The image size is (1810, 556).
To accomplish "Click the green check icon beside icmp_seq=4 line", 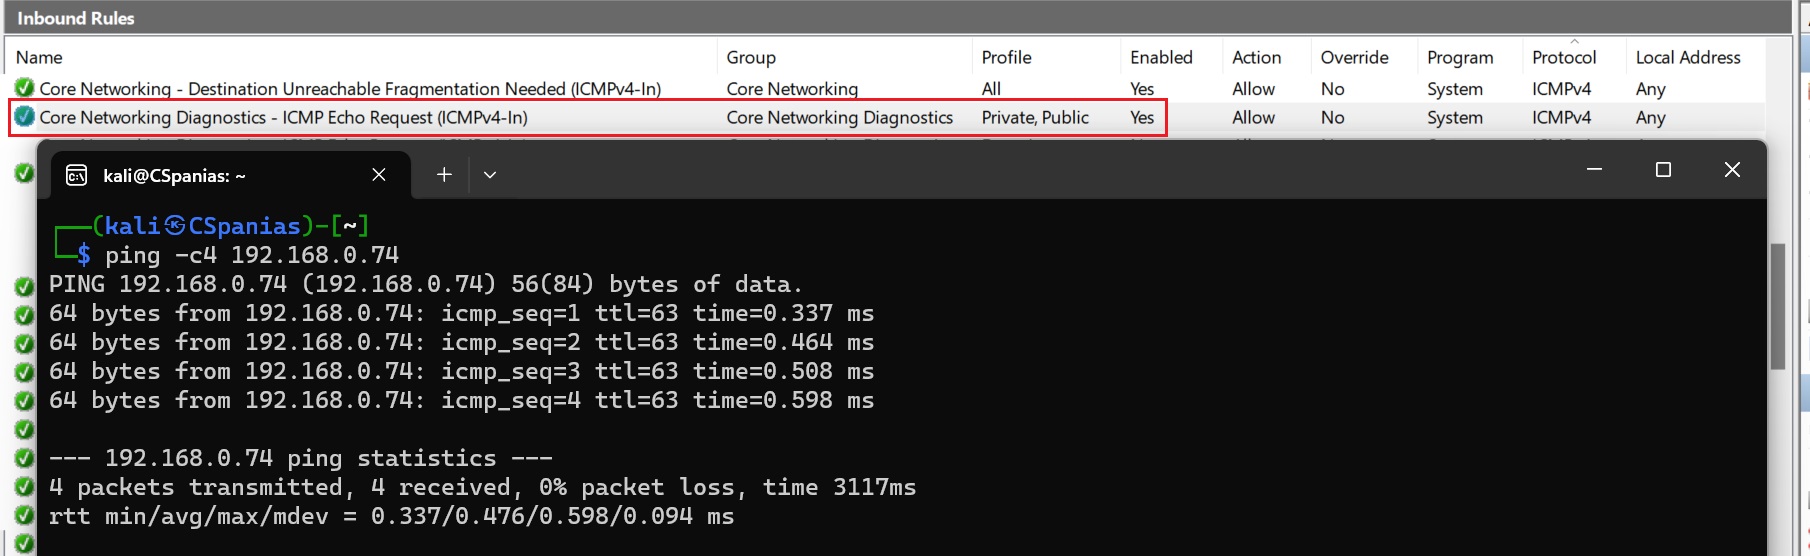I will (25, 401).
